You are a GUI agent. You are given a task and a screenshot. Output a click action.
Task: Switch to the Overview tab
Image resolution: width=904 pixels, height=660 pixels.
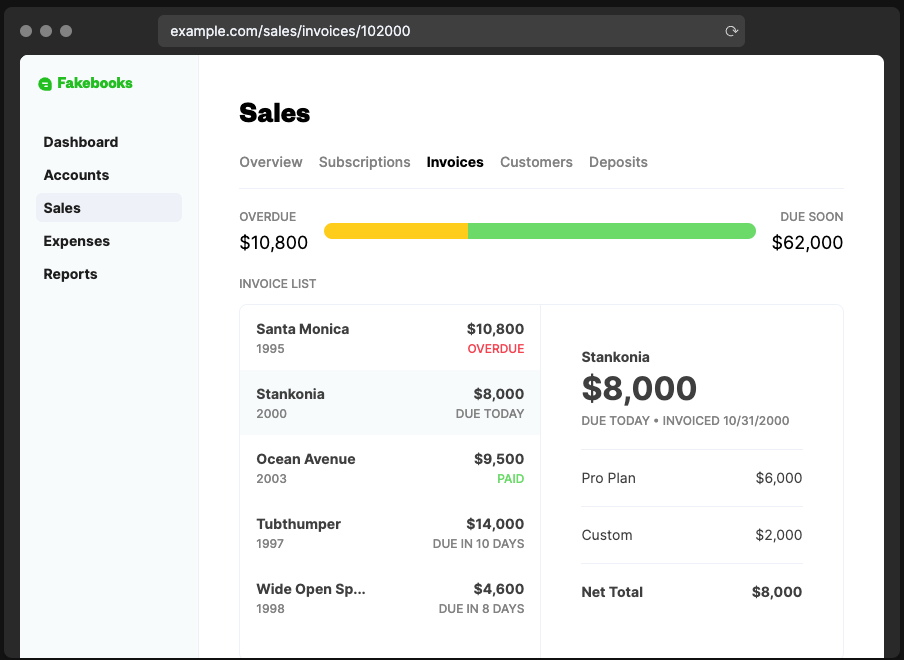coord(270,162)
